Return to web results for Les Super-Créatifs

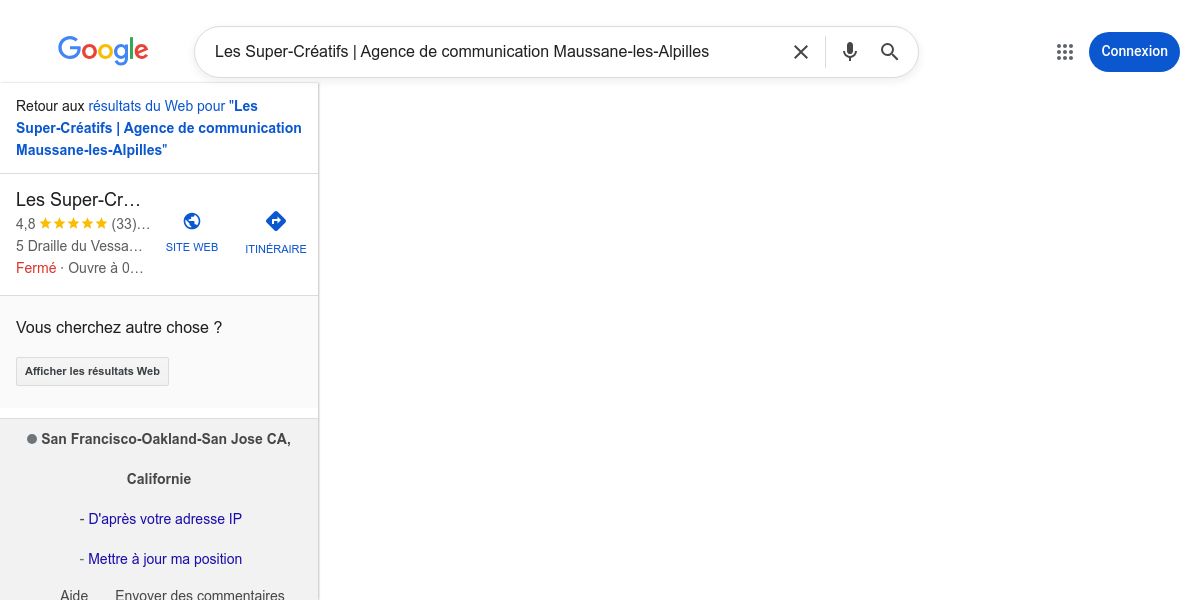click(159, 128)
